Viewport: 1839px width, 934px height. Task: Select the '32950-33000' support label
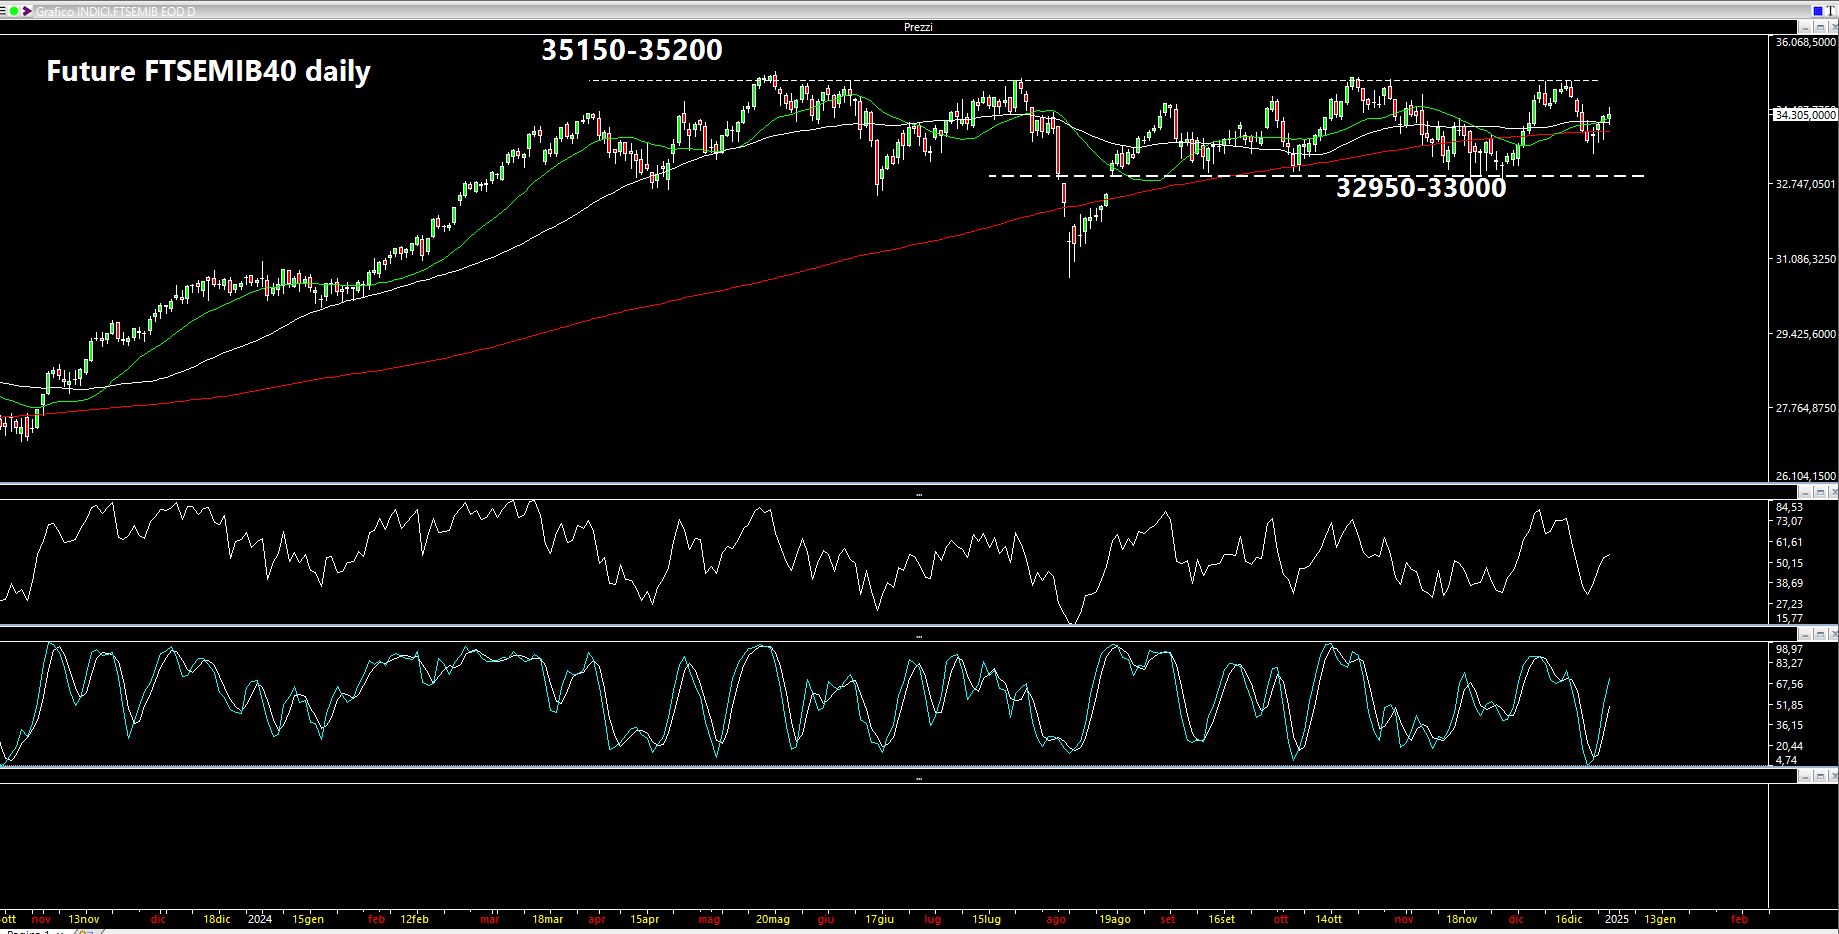pyautogui.click(x=1421, y=187)
